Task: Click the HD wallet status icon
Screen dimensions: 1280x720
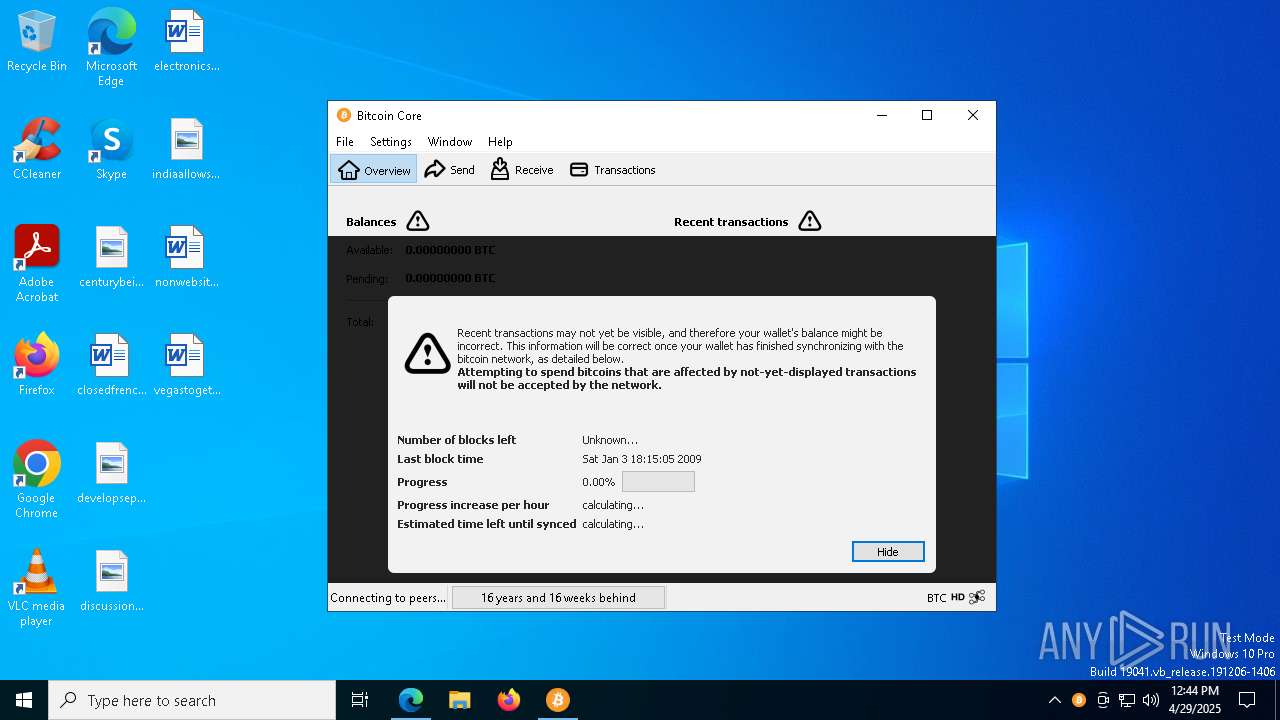Action: click(958, 598)
